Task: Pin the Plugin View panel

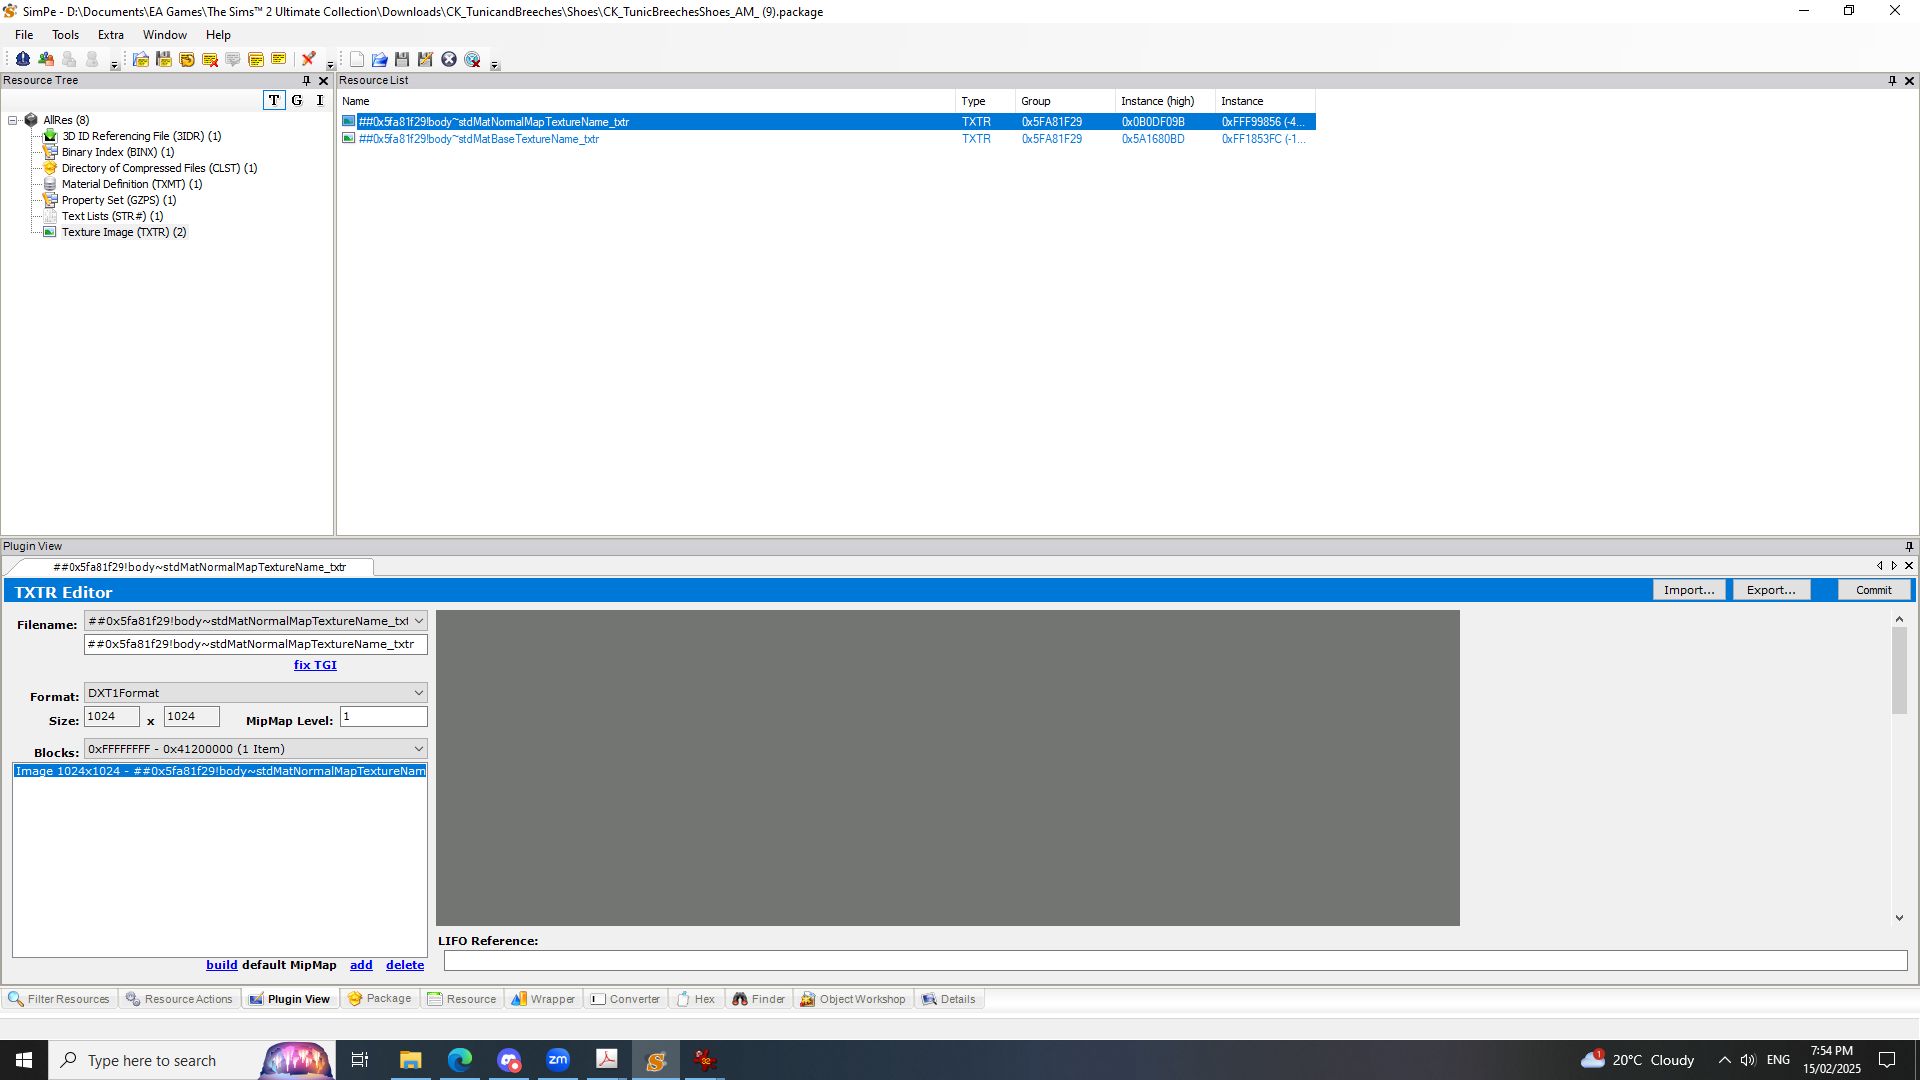Action: [1909, 546]
